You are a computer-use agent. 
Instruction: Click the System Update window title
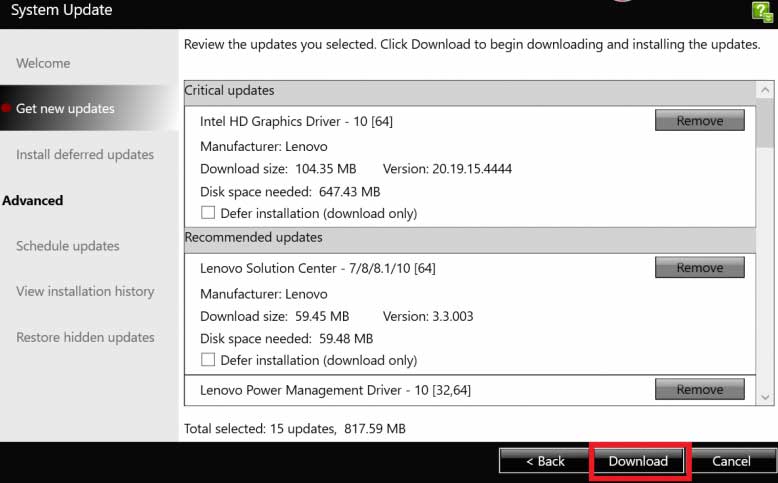coord(62,10)
